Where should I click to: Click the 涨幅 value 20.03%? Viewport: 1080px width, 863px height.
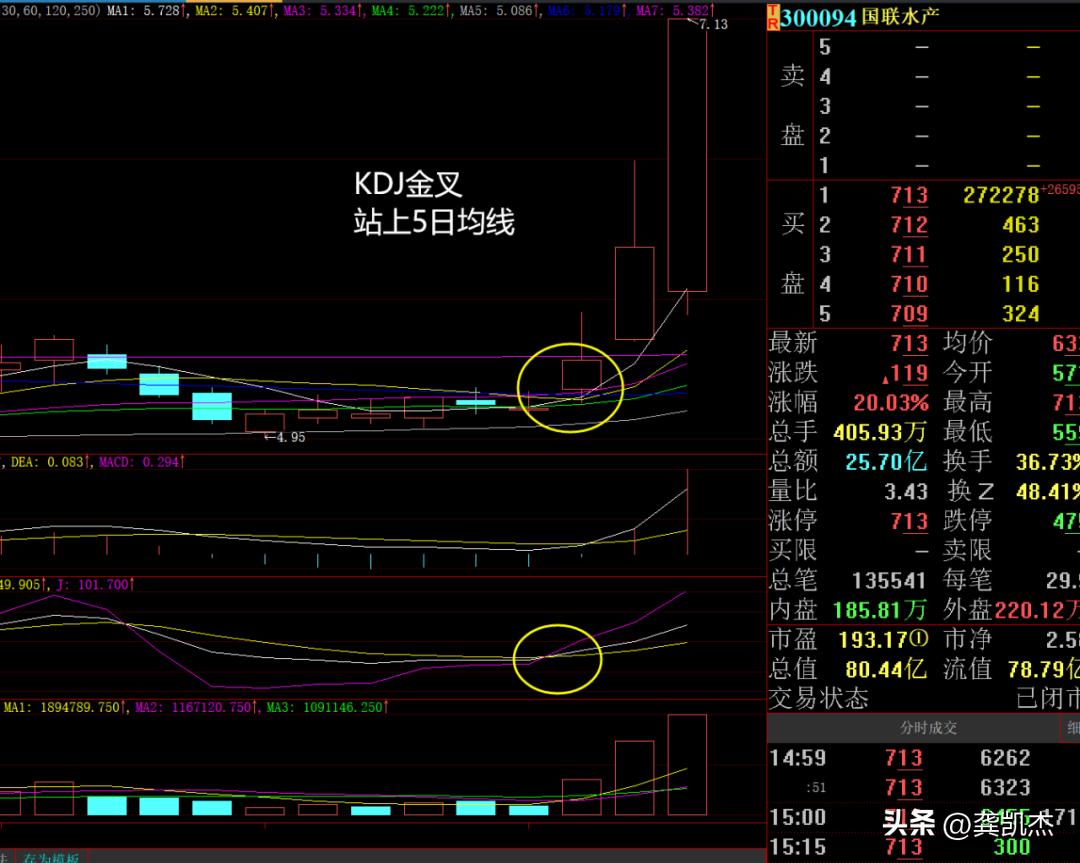(x=891, y=402)
